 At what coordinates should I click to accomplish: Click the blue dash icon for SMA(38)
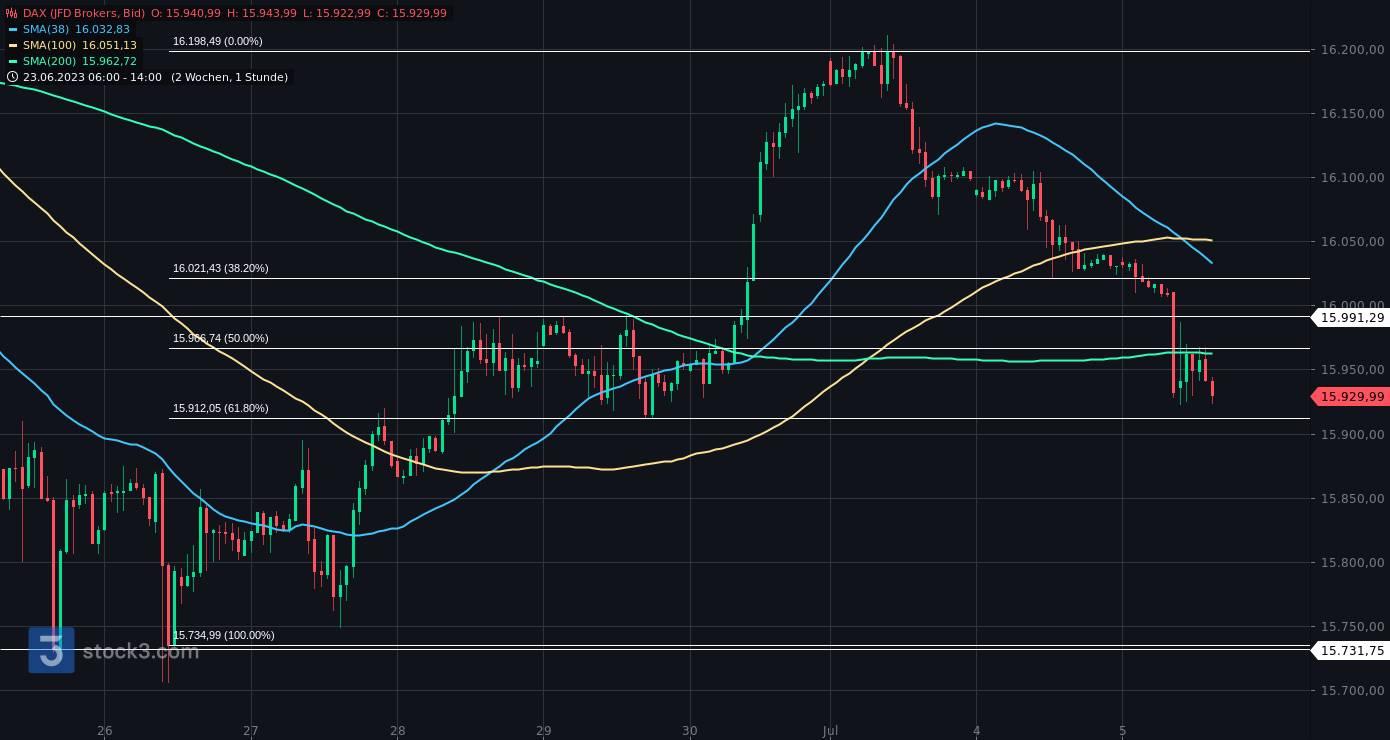coord(11,29)
